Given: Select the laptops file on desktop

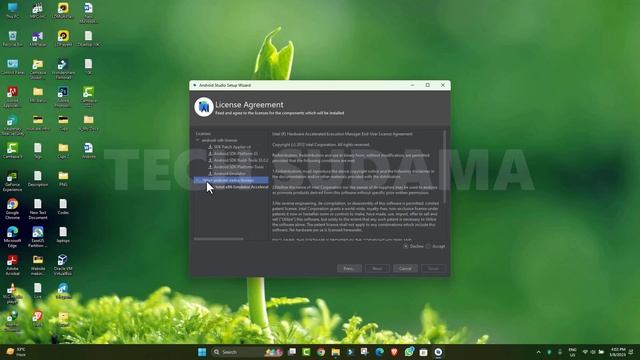Looking at the screenshot, I should 63,235.
